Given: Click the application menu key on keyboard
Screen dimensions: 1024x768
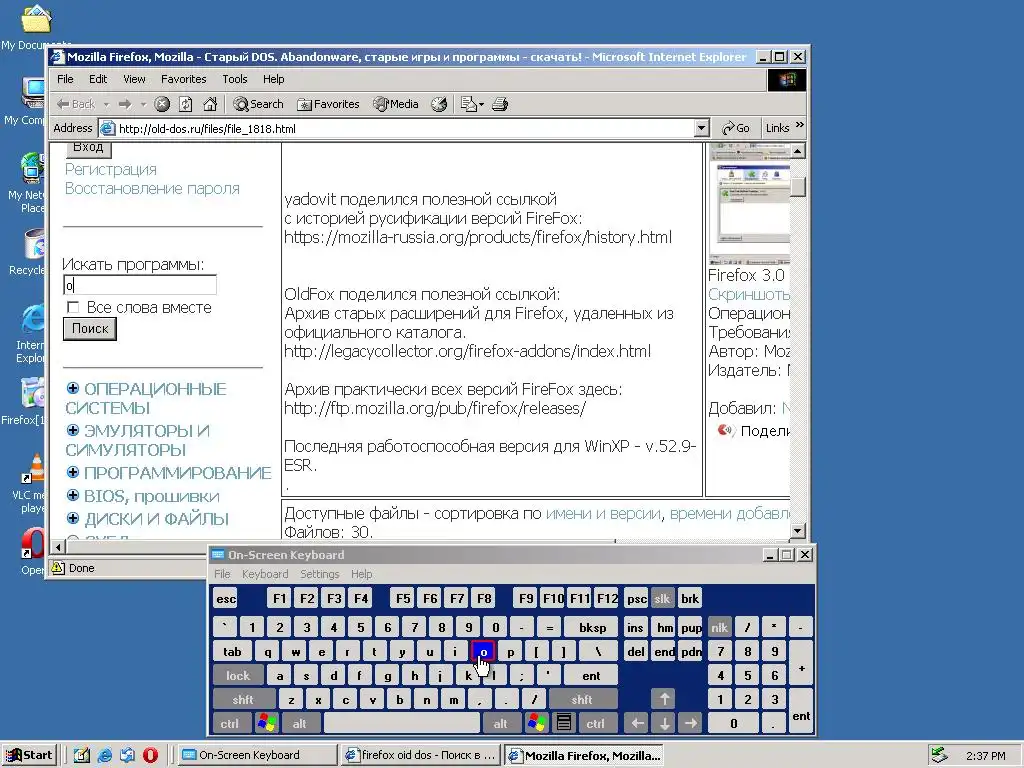Looking at the screenshot, I should 564,724.
